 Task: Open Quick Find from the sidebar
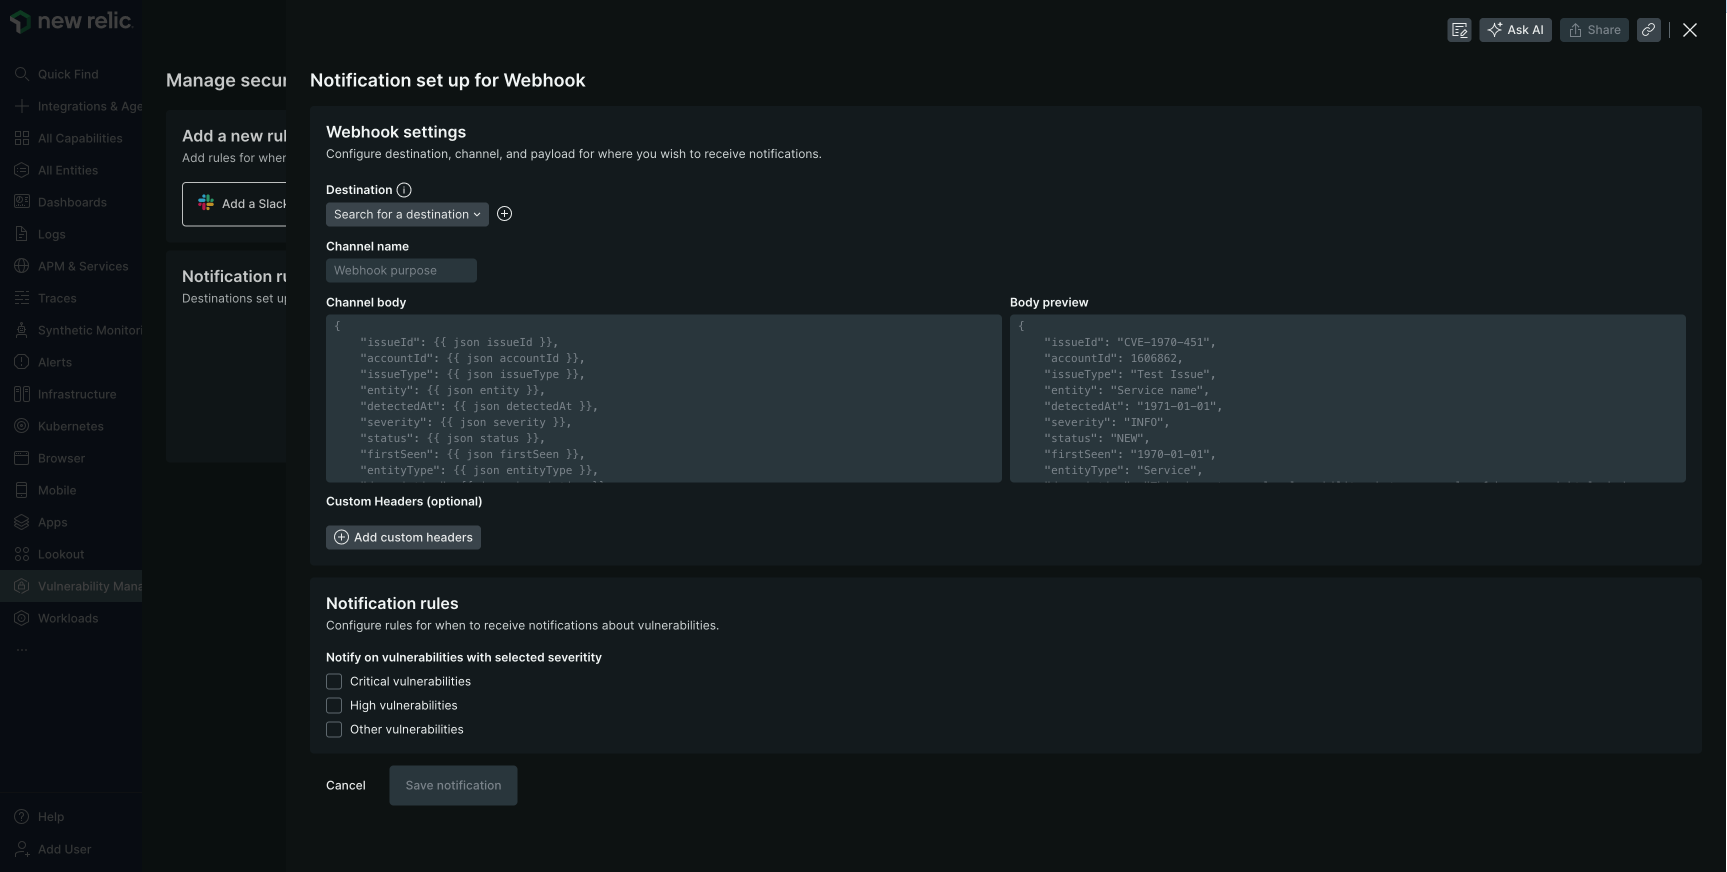pos(67,74)
